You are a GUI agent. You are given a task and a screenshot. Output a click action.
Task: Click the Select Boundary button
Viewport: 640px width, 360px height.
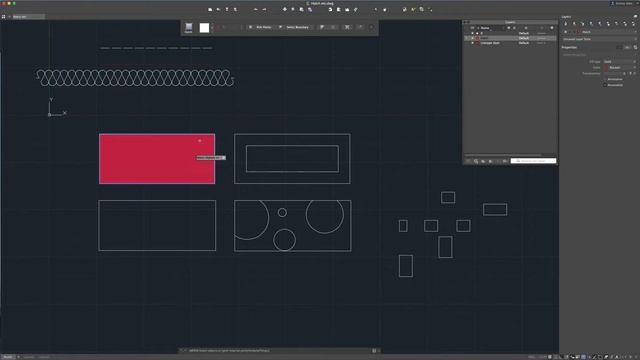click(294, 27)
